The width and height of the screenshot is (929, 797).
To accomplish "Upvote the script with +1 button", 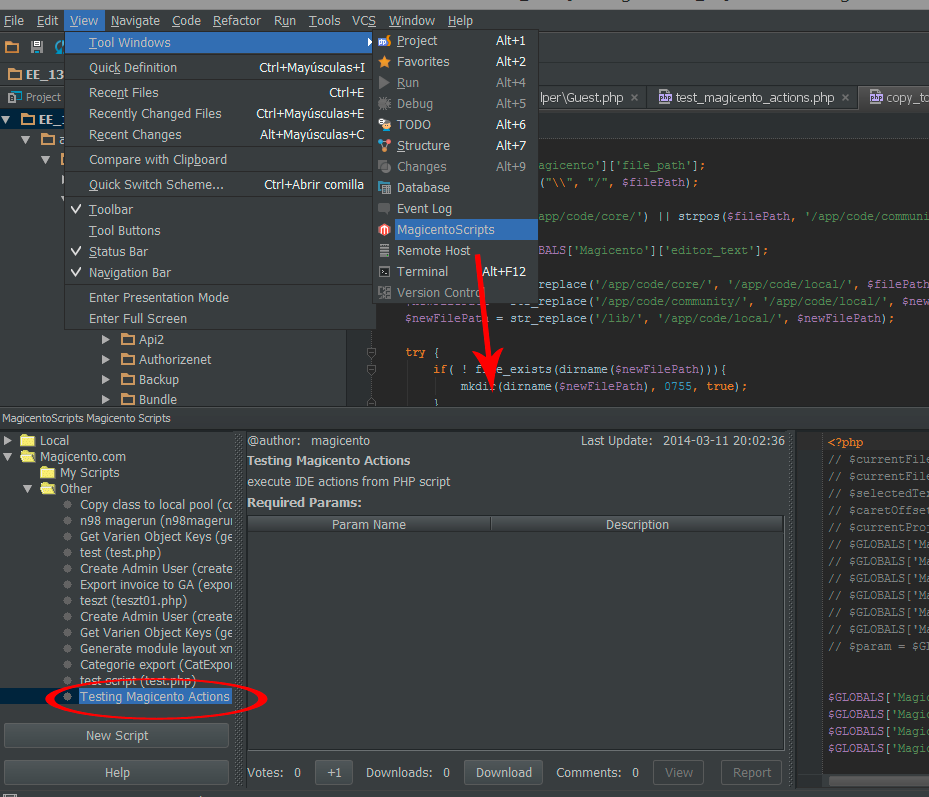I will pyautogui.click(x=334, y=773).
